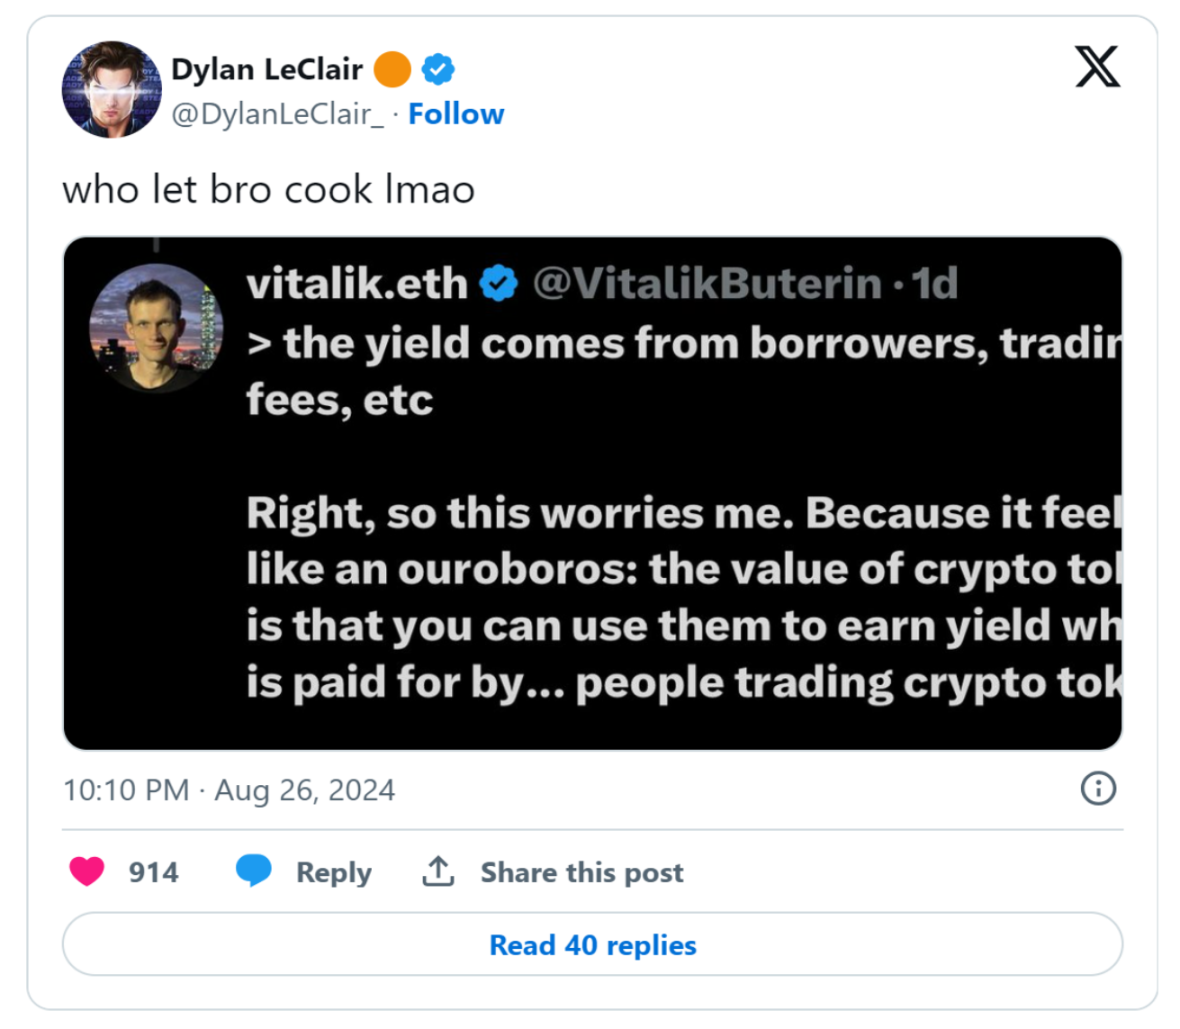
Task: Click the @DylanLeClair_ handle
Action: pos(277,113)
